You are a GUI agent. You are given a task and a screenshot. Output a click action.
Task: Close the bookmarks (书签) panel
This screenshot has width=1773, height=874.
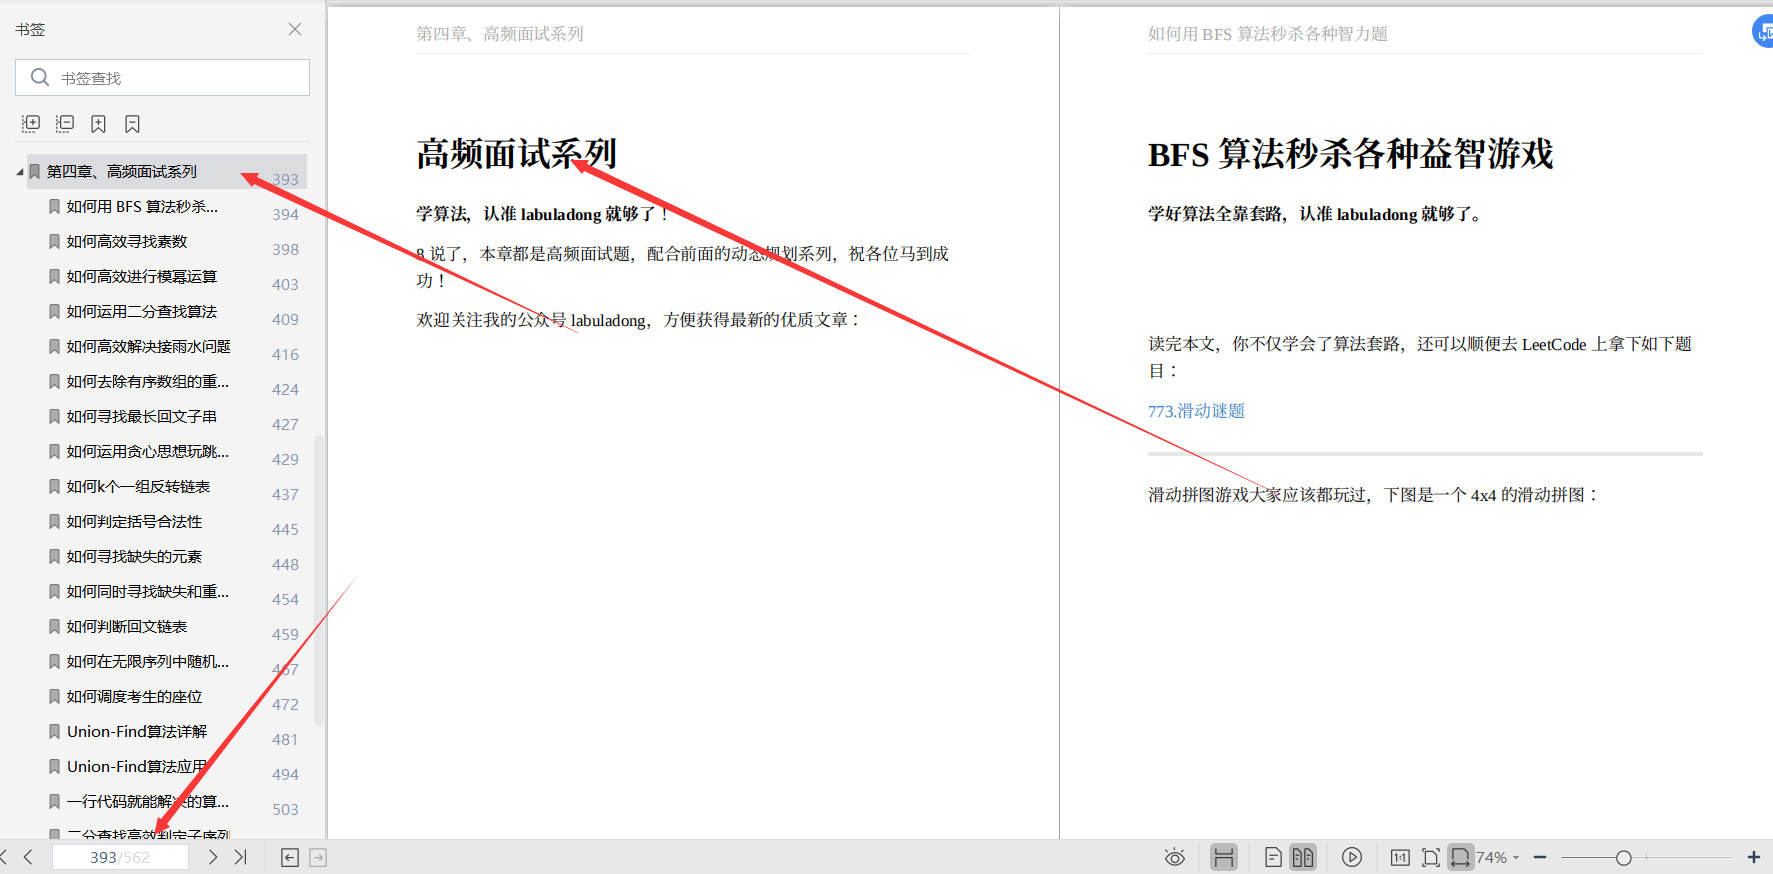point(295,29)
